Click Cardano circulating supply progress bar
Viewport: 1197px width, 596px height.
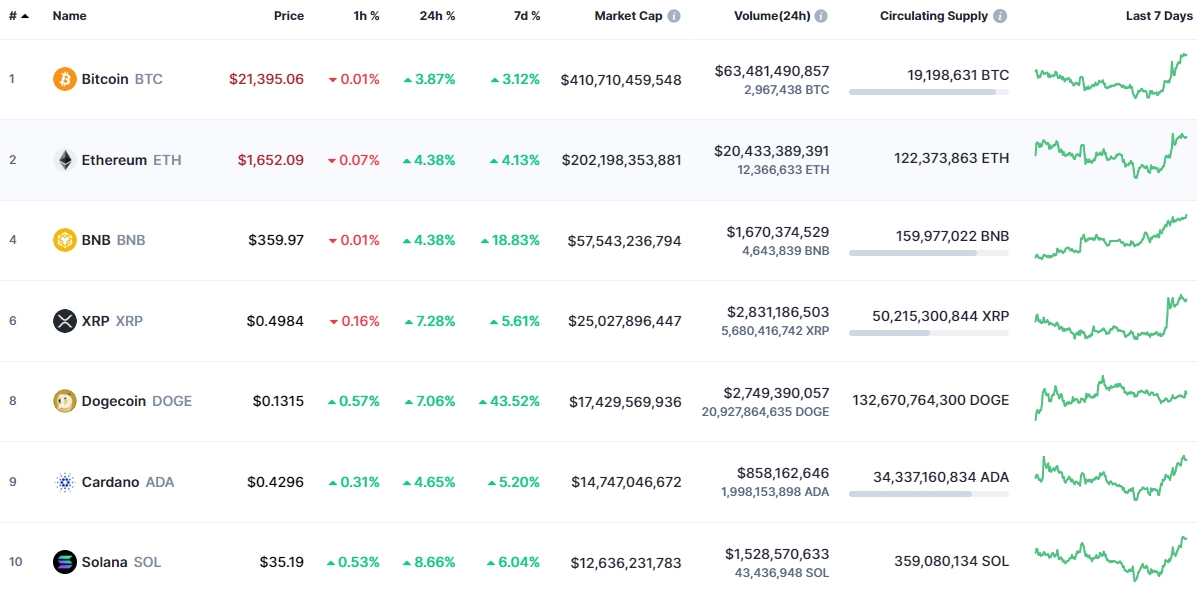(928, 494)
